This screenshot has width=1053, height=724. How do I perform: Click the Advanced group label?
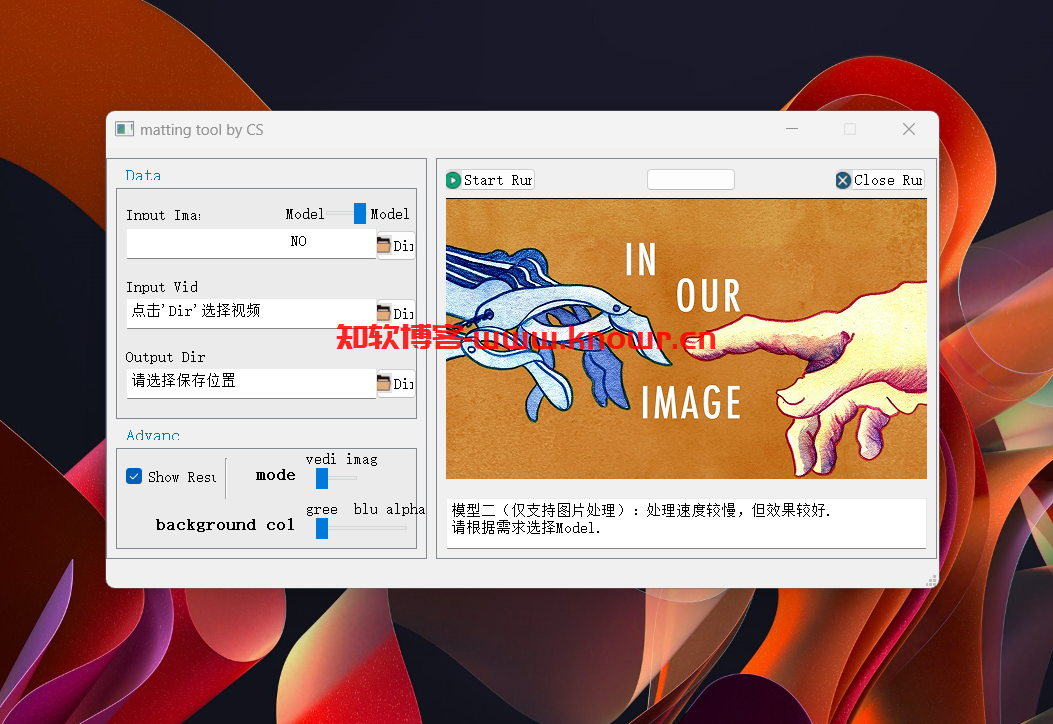pos(153,435)
